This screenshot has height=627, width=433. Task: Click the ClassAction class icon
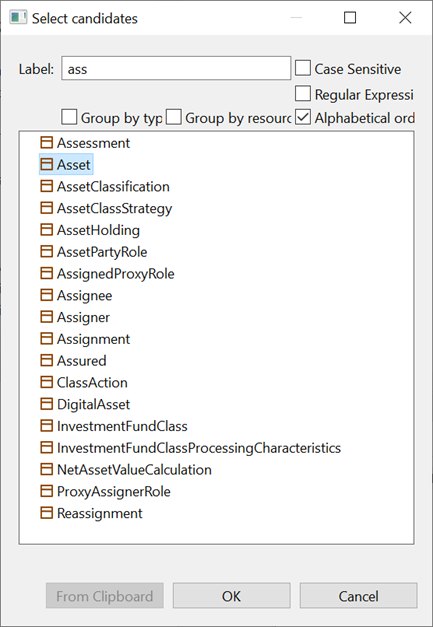pos(47,382)
